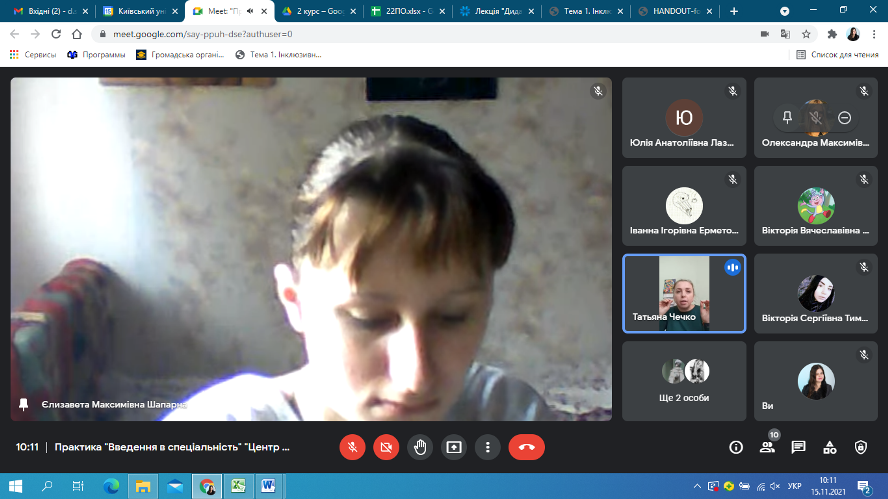Switch to Київський ун... tab
This screenshot has width=888, height=499.
(140, 11)
